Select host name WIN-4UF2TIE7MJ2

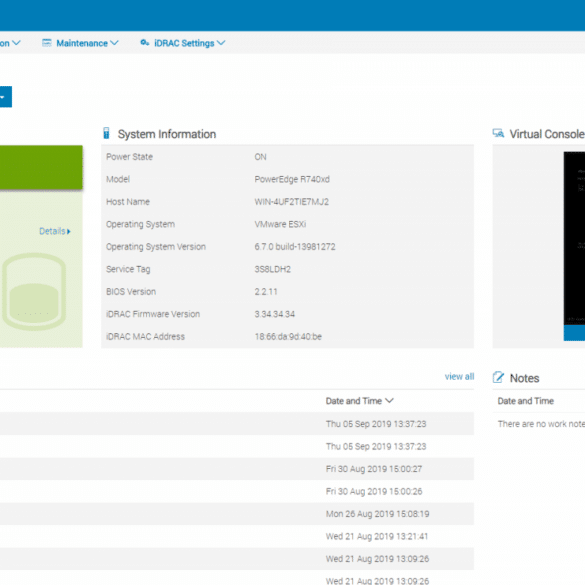[x=292, y=202]
